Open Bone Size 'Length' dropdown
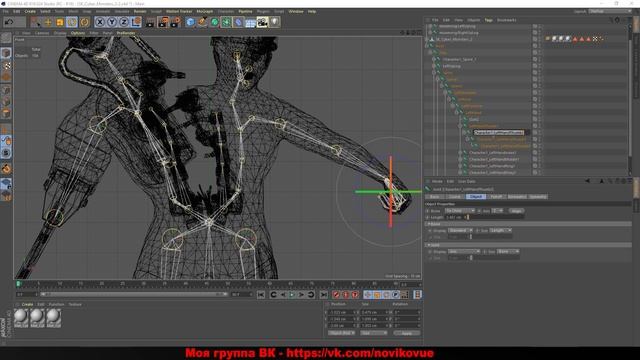The width and height of the screenshot is (640, 360). (x=500, y=231)
